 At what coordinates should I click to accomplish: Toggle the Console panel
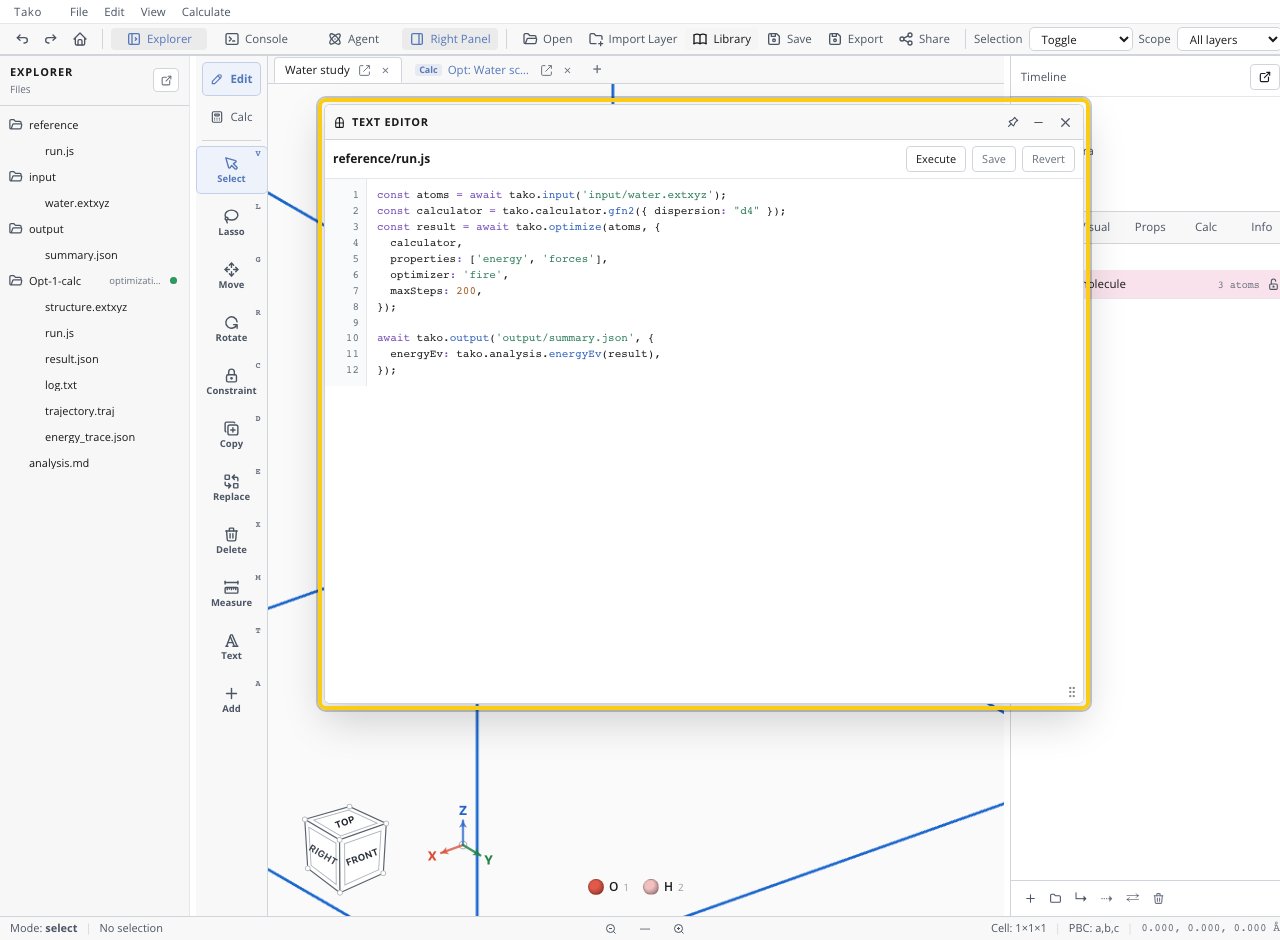coord(256,39)
